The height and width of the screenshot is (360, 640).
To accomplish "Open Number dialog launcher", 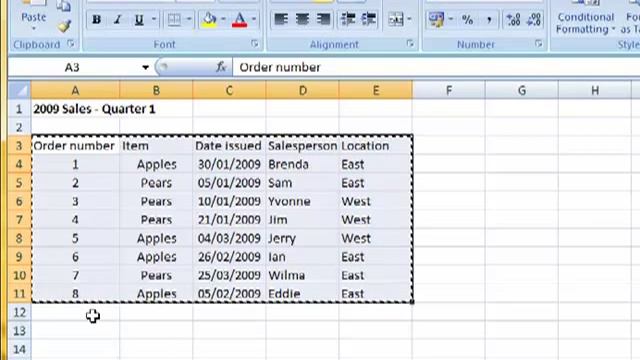I will 539,44.
